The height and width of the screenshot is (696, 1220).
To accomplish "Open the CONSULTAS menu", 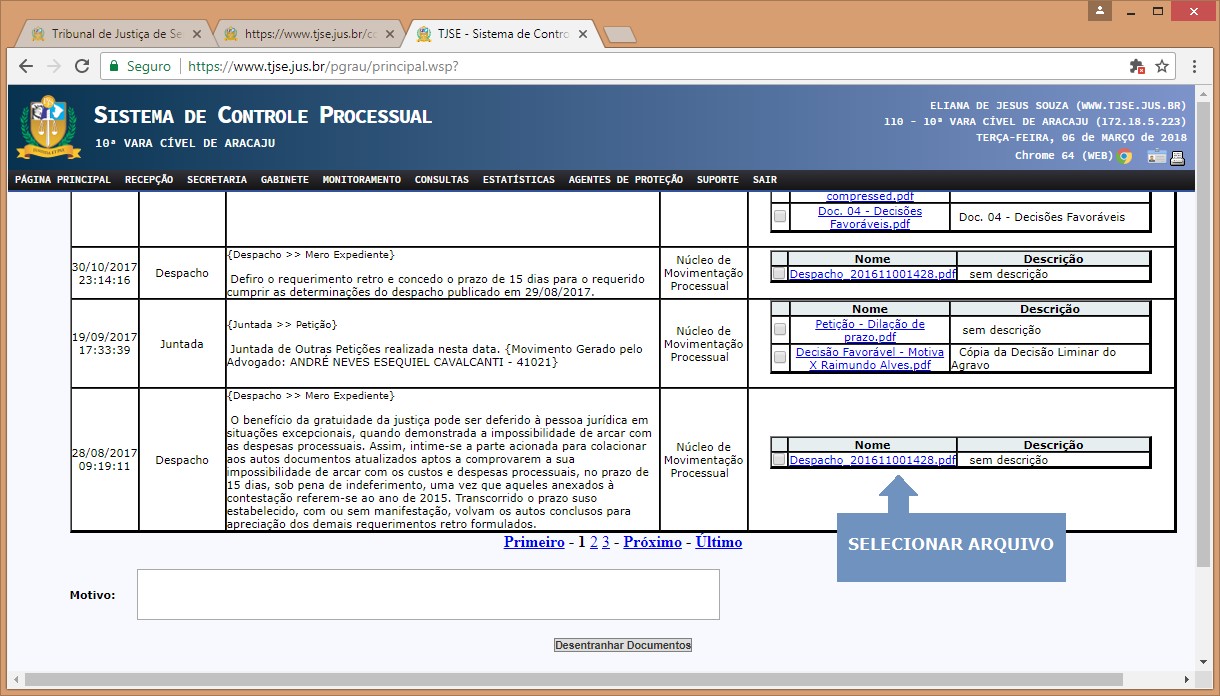I will (441, 180).
